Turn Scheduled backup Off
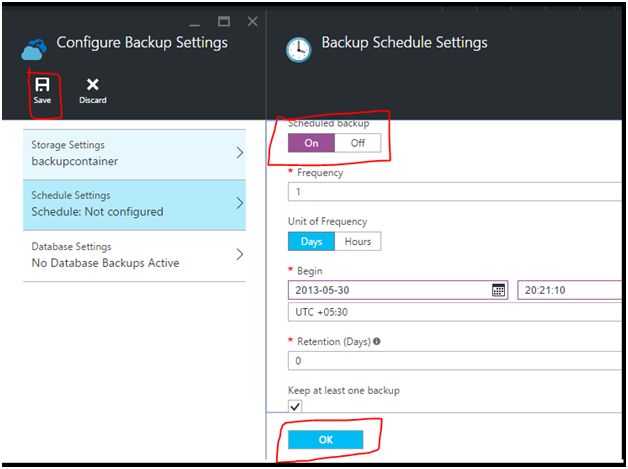This screenshot has height=469, width=628. 358,142
